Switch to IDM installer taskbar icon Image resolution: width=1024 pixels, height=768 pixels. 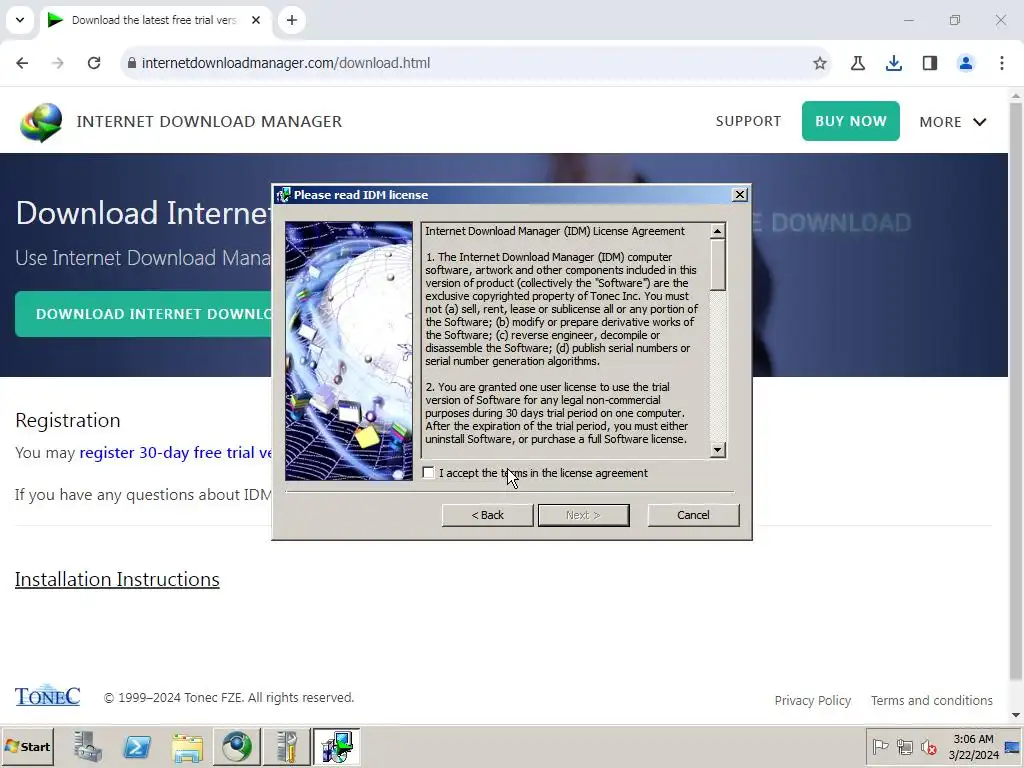tap(336, 746)
